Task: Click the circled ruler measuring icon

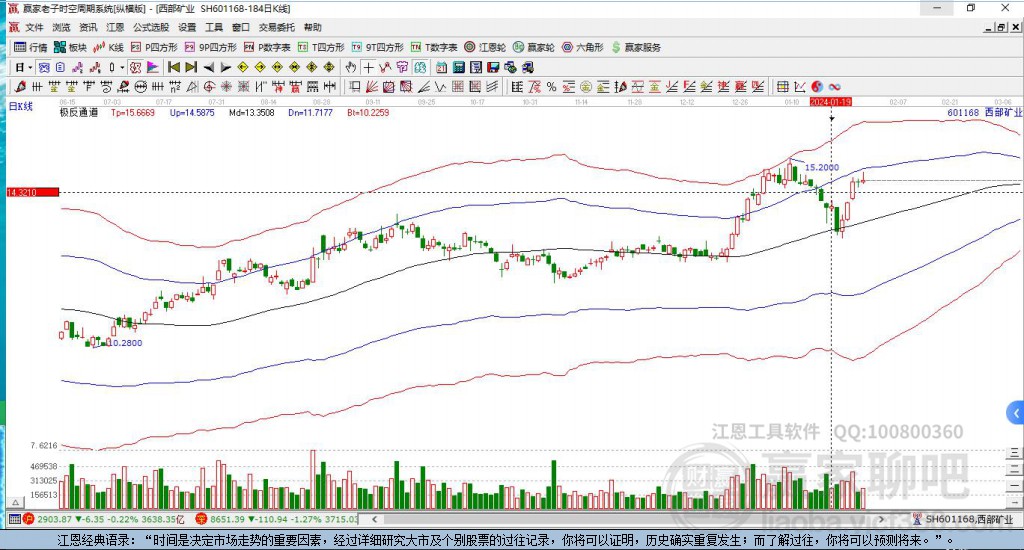Action: pos(140,86)
